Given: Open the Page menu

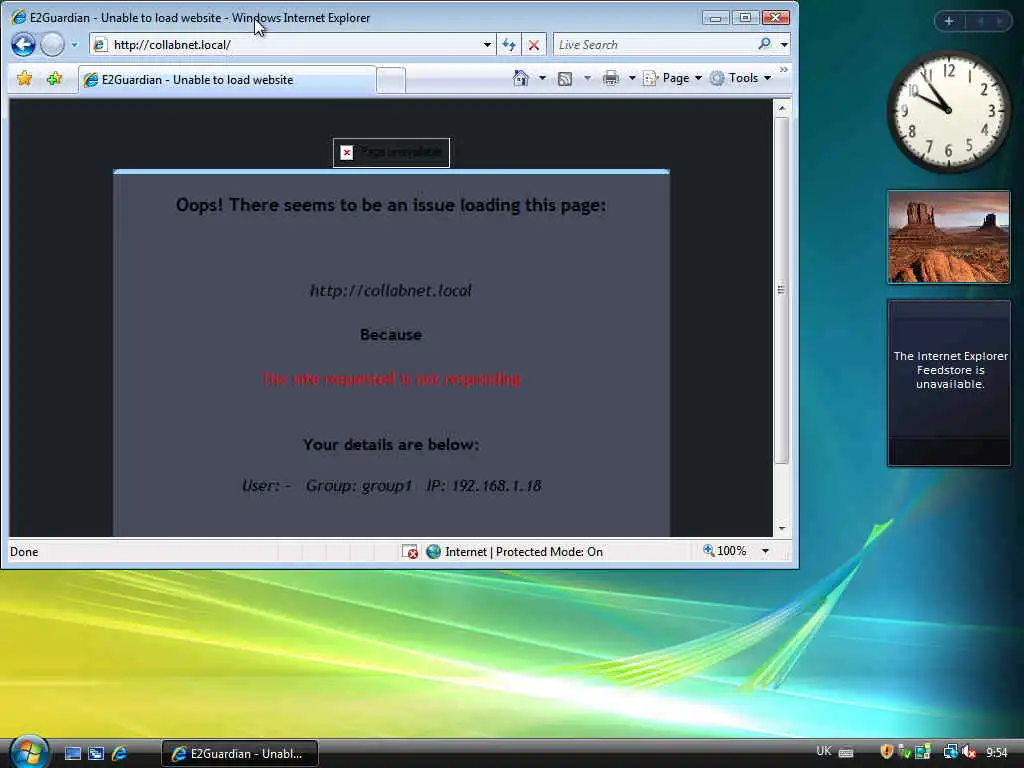Looking at the screenshot, I should coord(673,78).
